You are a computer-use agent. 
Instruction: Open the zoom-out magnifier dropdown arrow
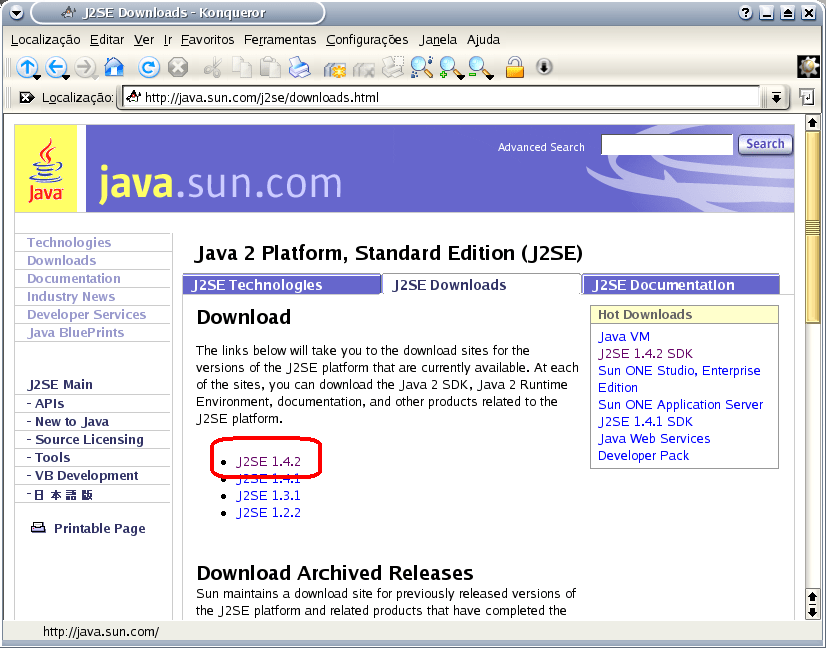490,77
